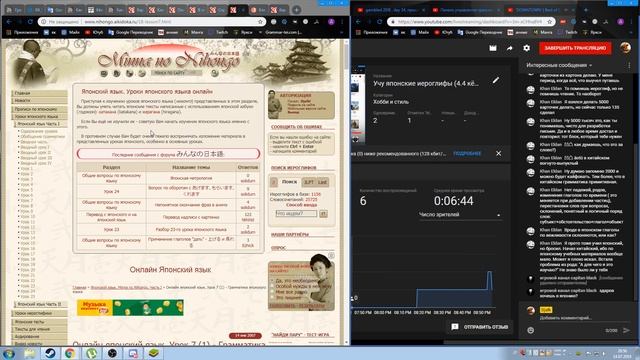The image size is (640, 360).
Task: Open forum topic 'Японская натурология'
Action: coord(191,178)
